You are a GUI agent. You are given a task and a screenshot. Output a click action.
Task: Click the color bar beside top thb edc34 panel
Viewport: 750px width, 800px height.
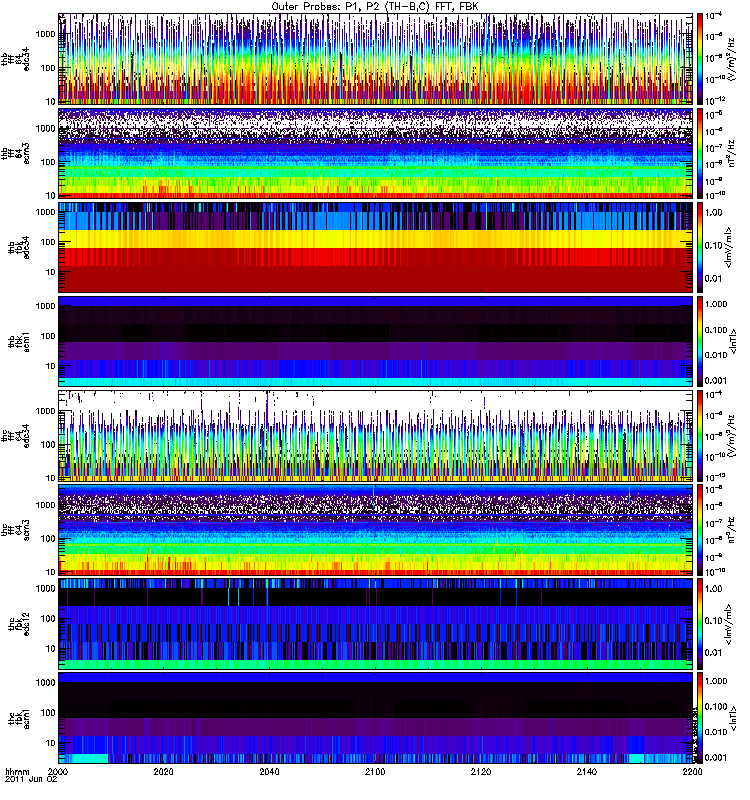pyautogui.click(x=701, y=58)
